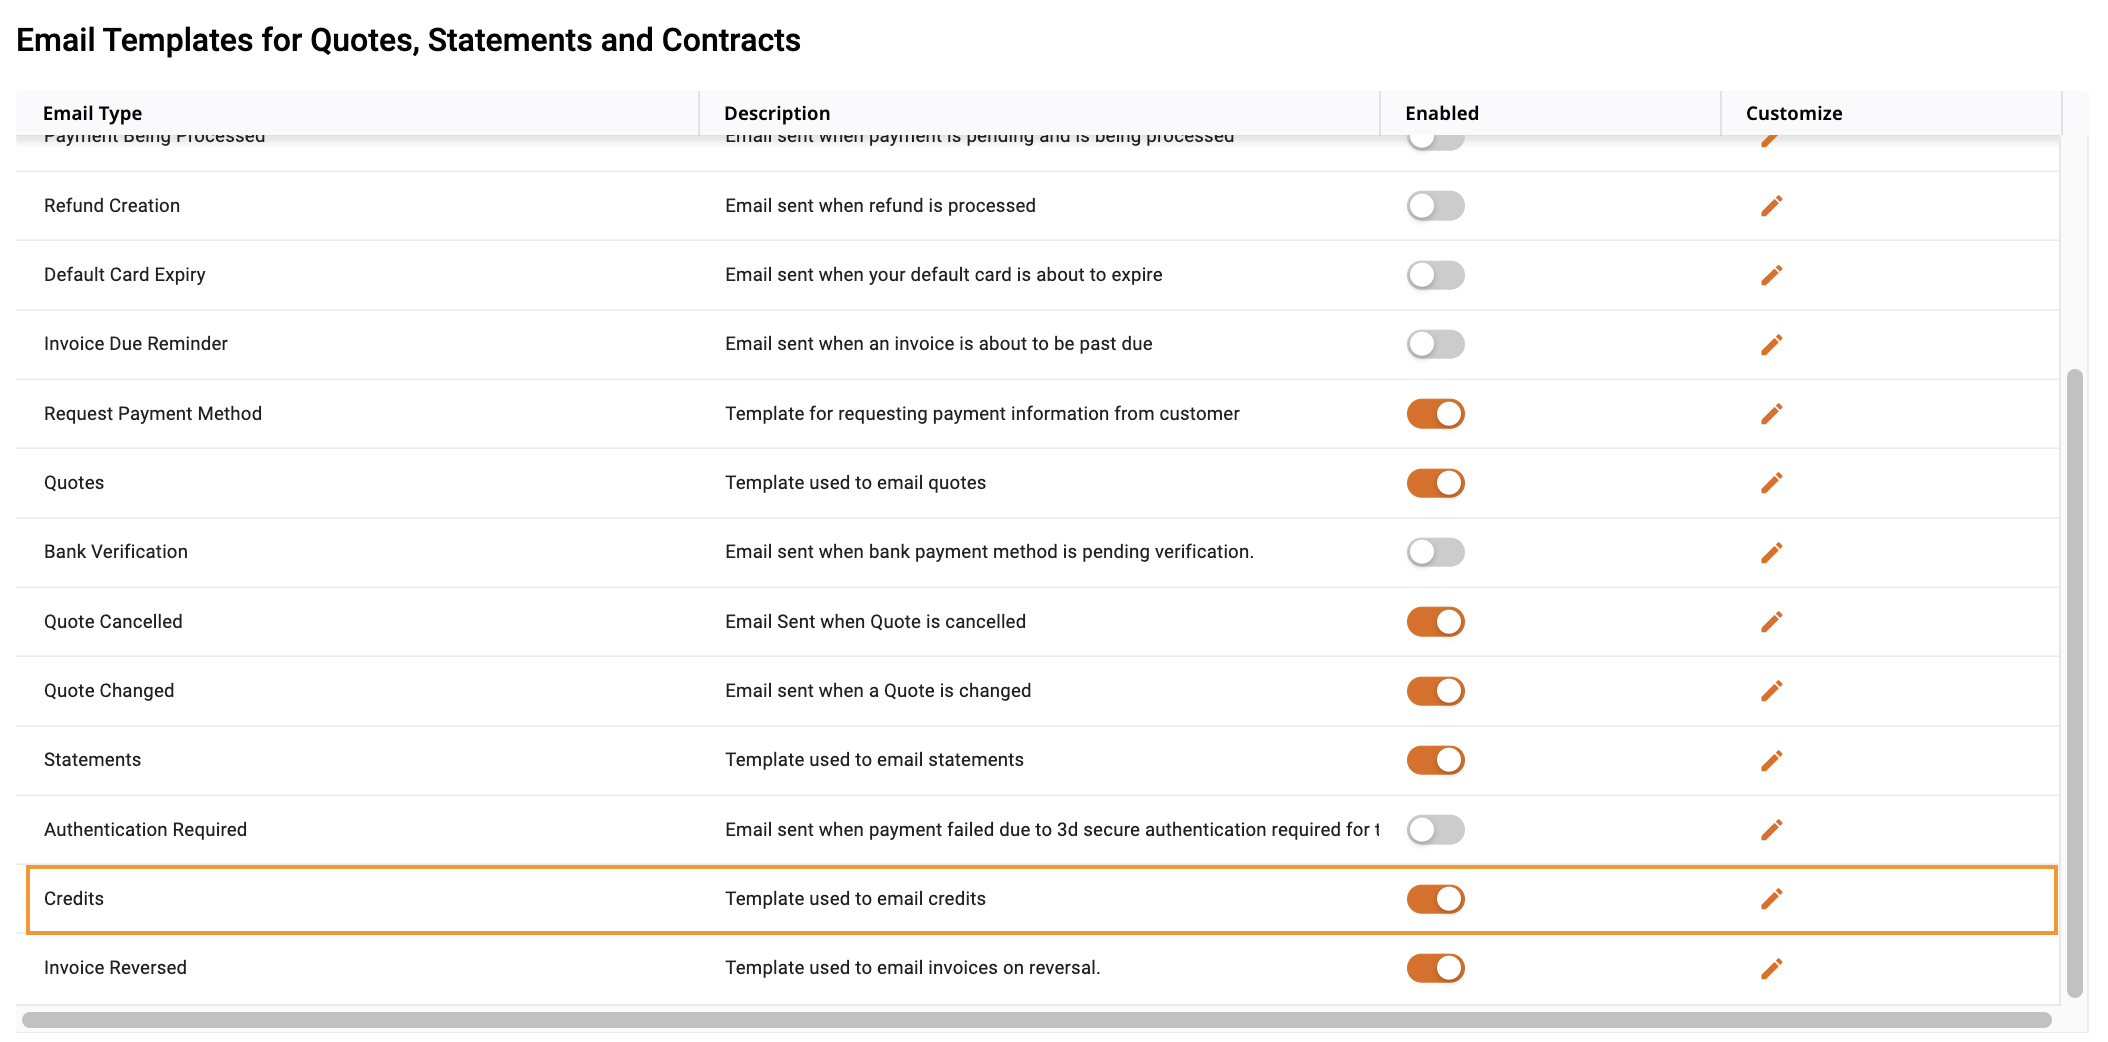Customize the Credits email template
The width and height of the screenshot is (2108, 1042).
click(x=1771, y=899)
